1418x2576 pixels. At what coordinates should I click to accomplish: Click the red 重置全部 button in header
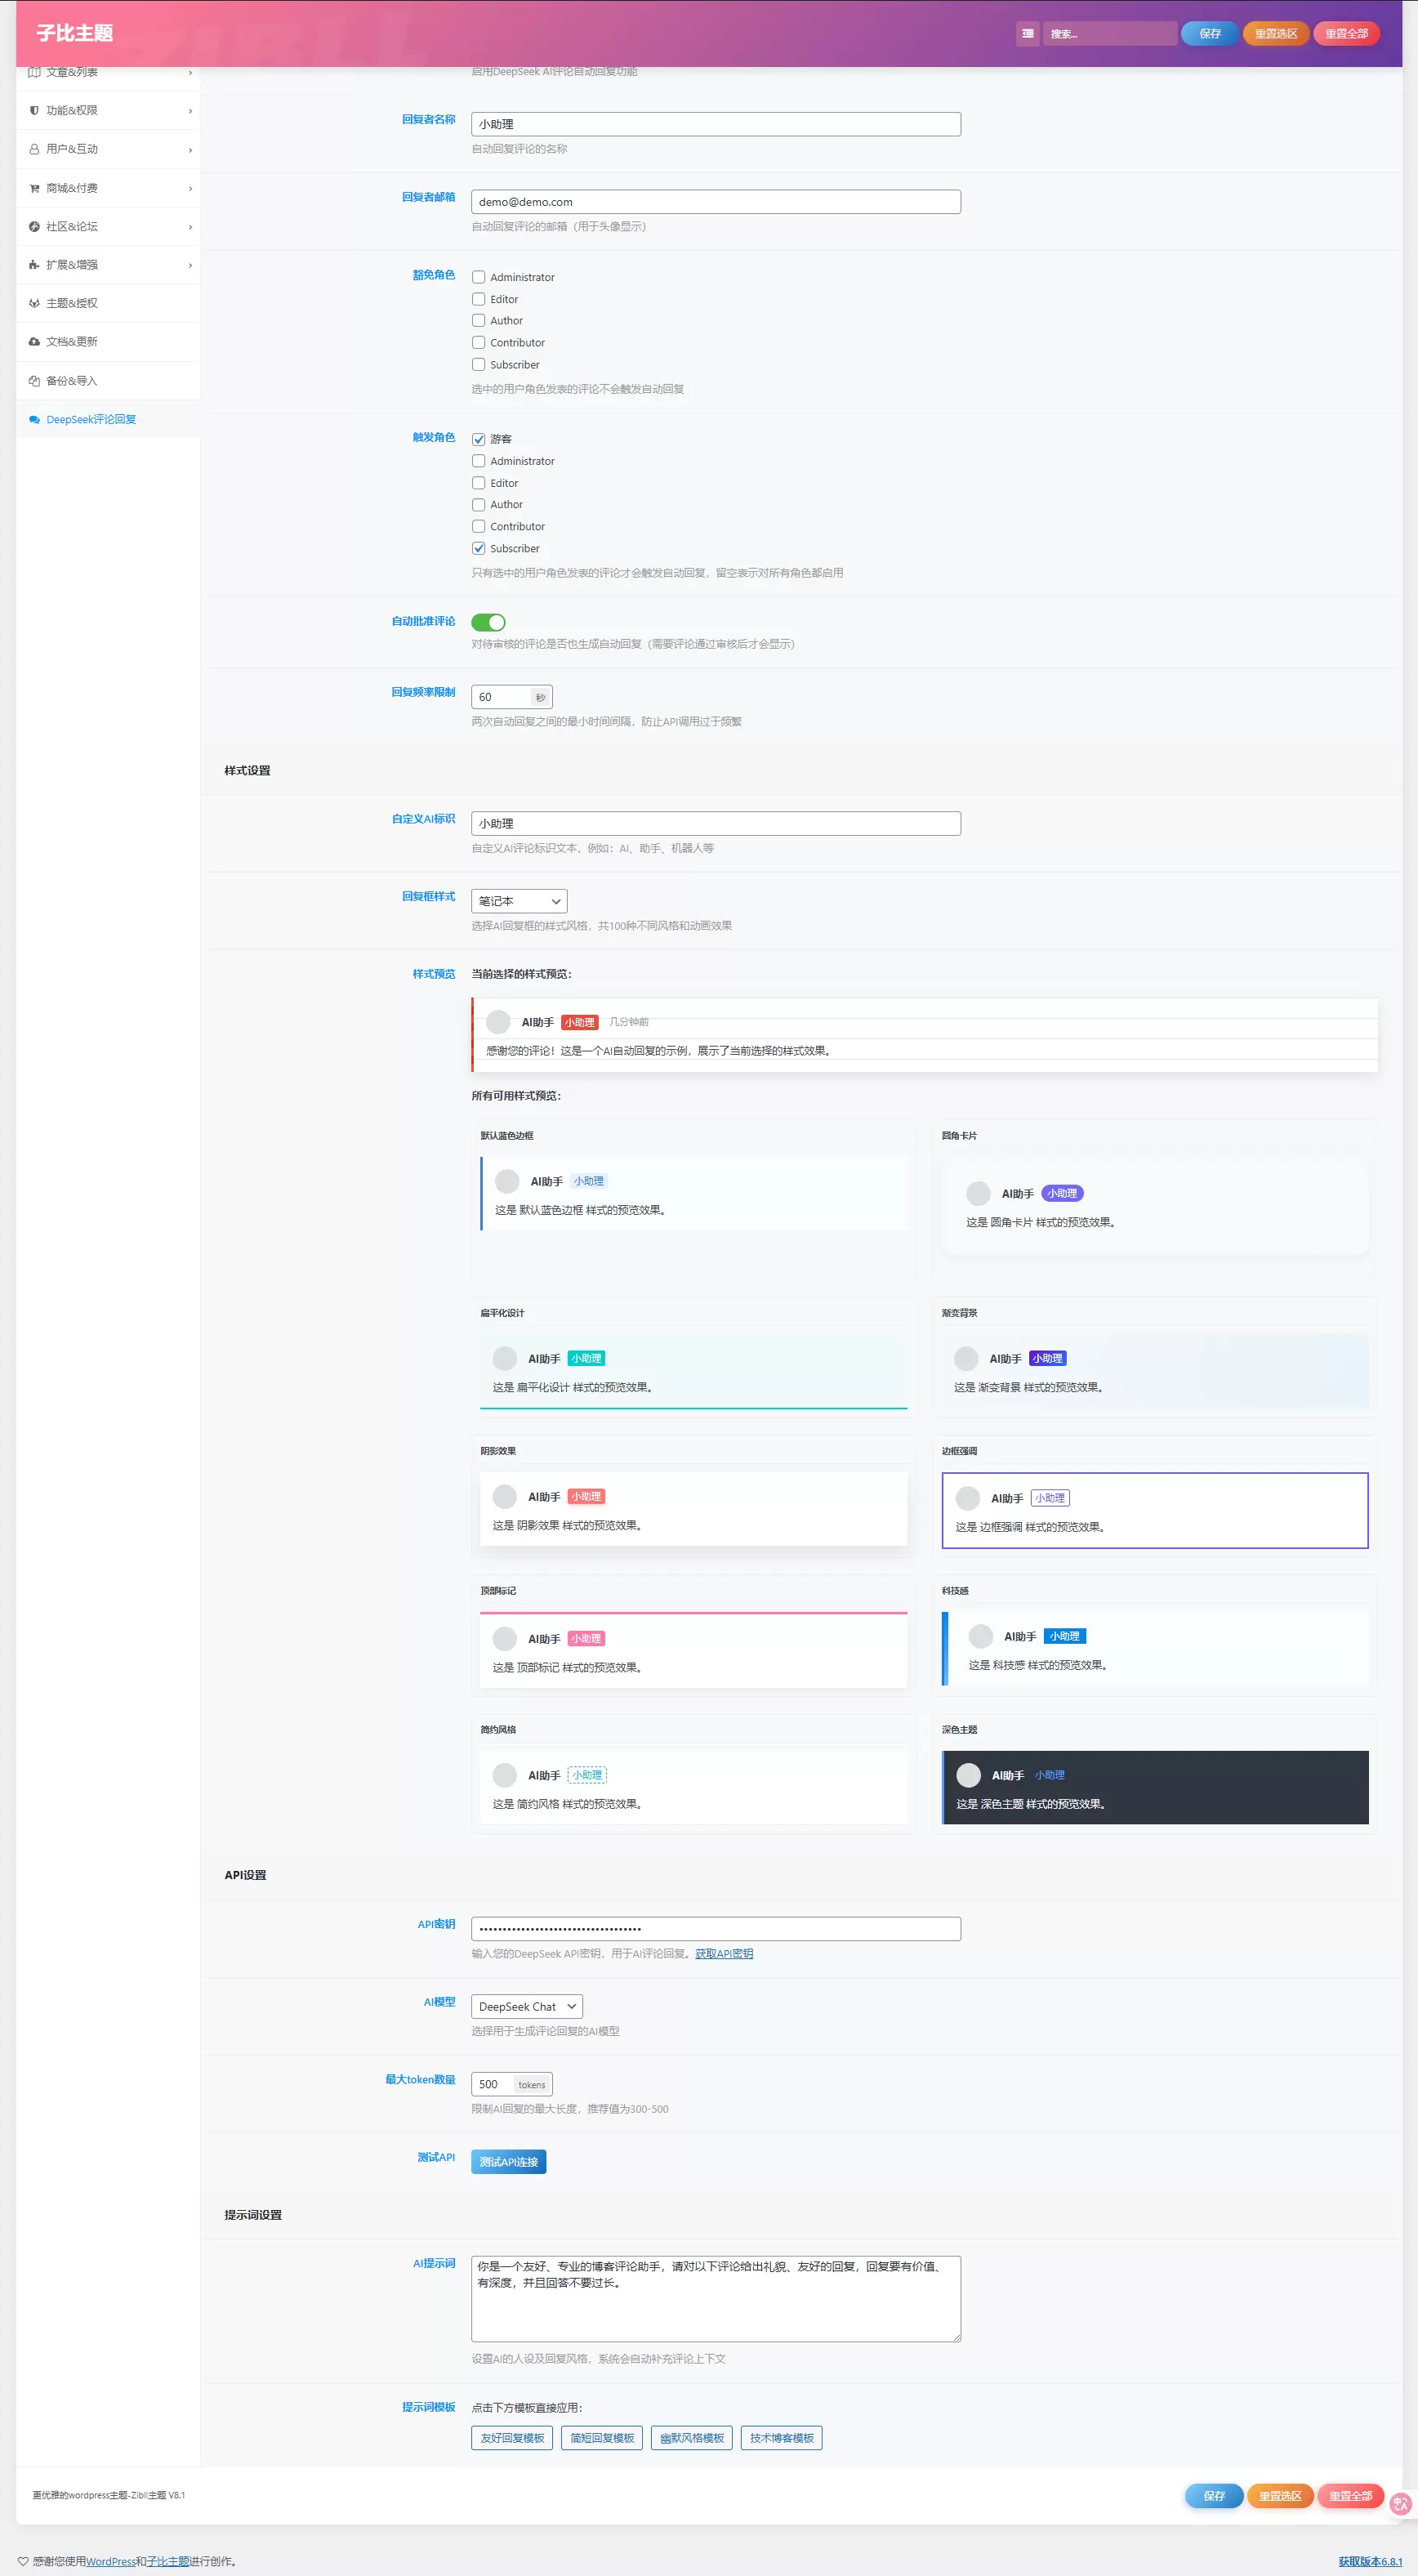click(x=1346, y=33)
